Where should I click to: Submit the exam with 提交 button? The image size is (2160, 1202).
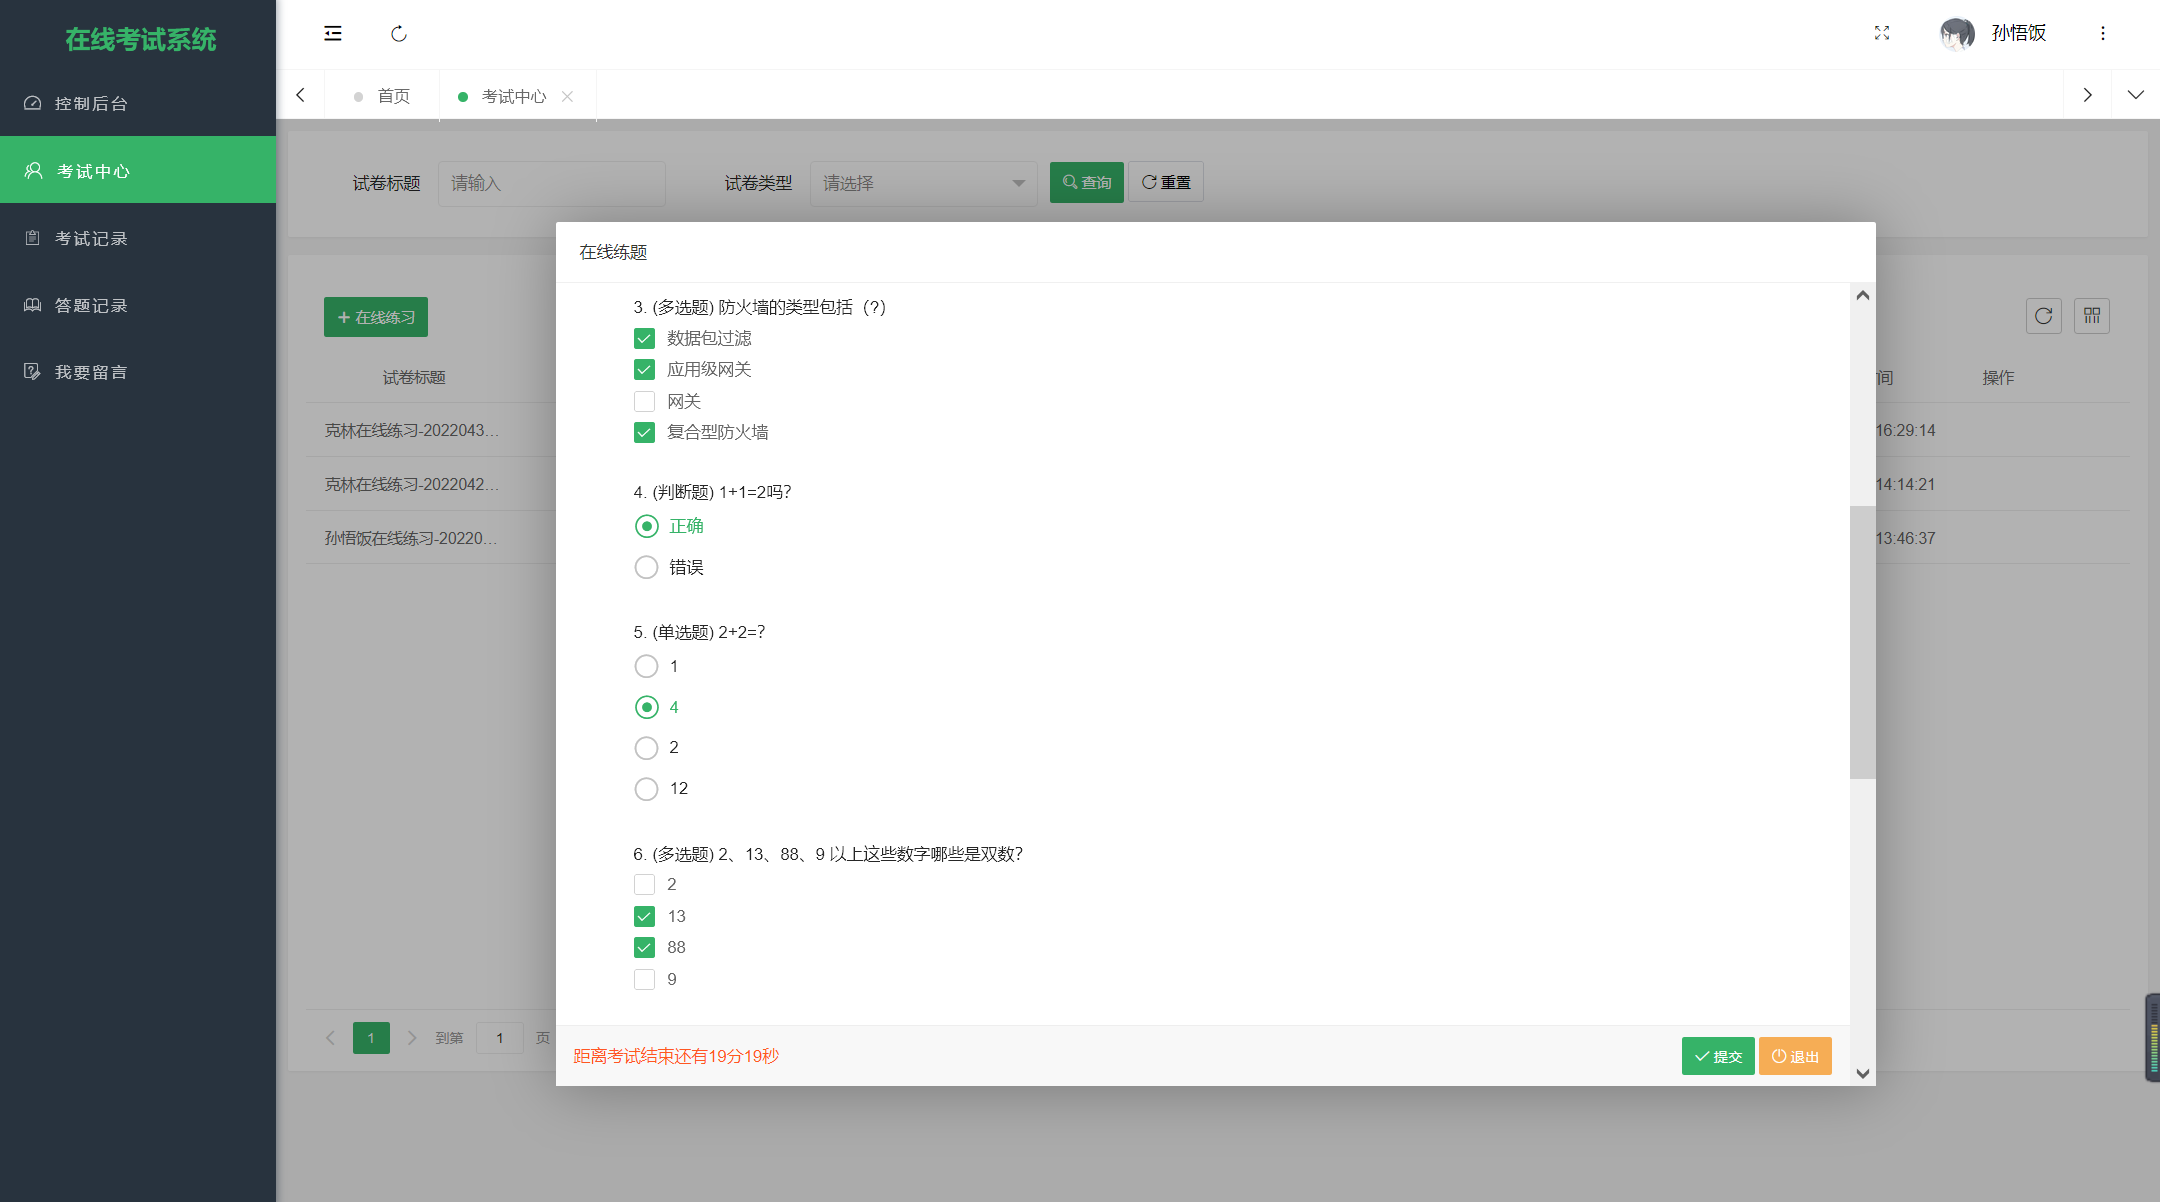click(1717, 1056)
